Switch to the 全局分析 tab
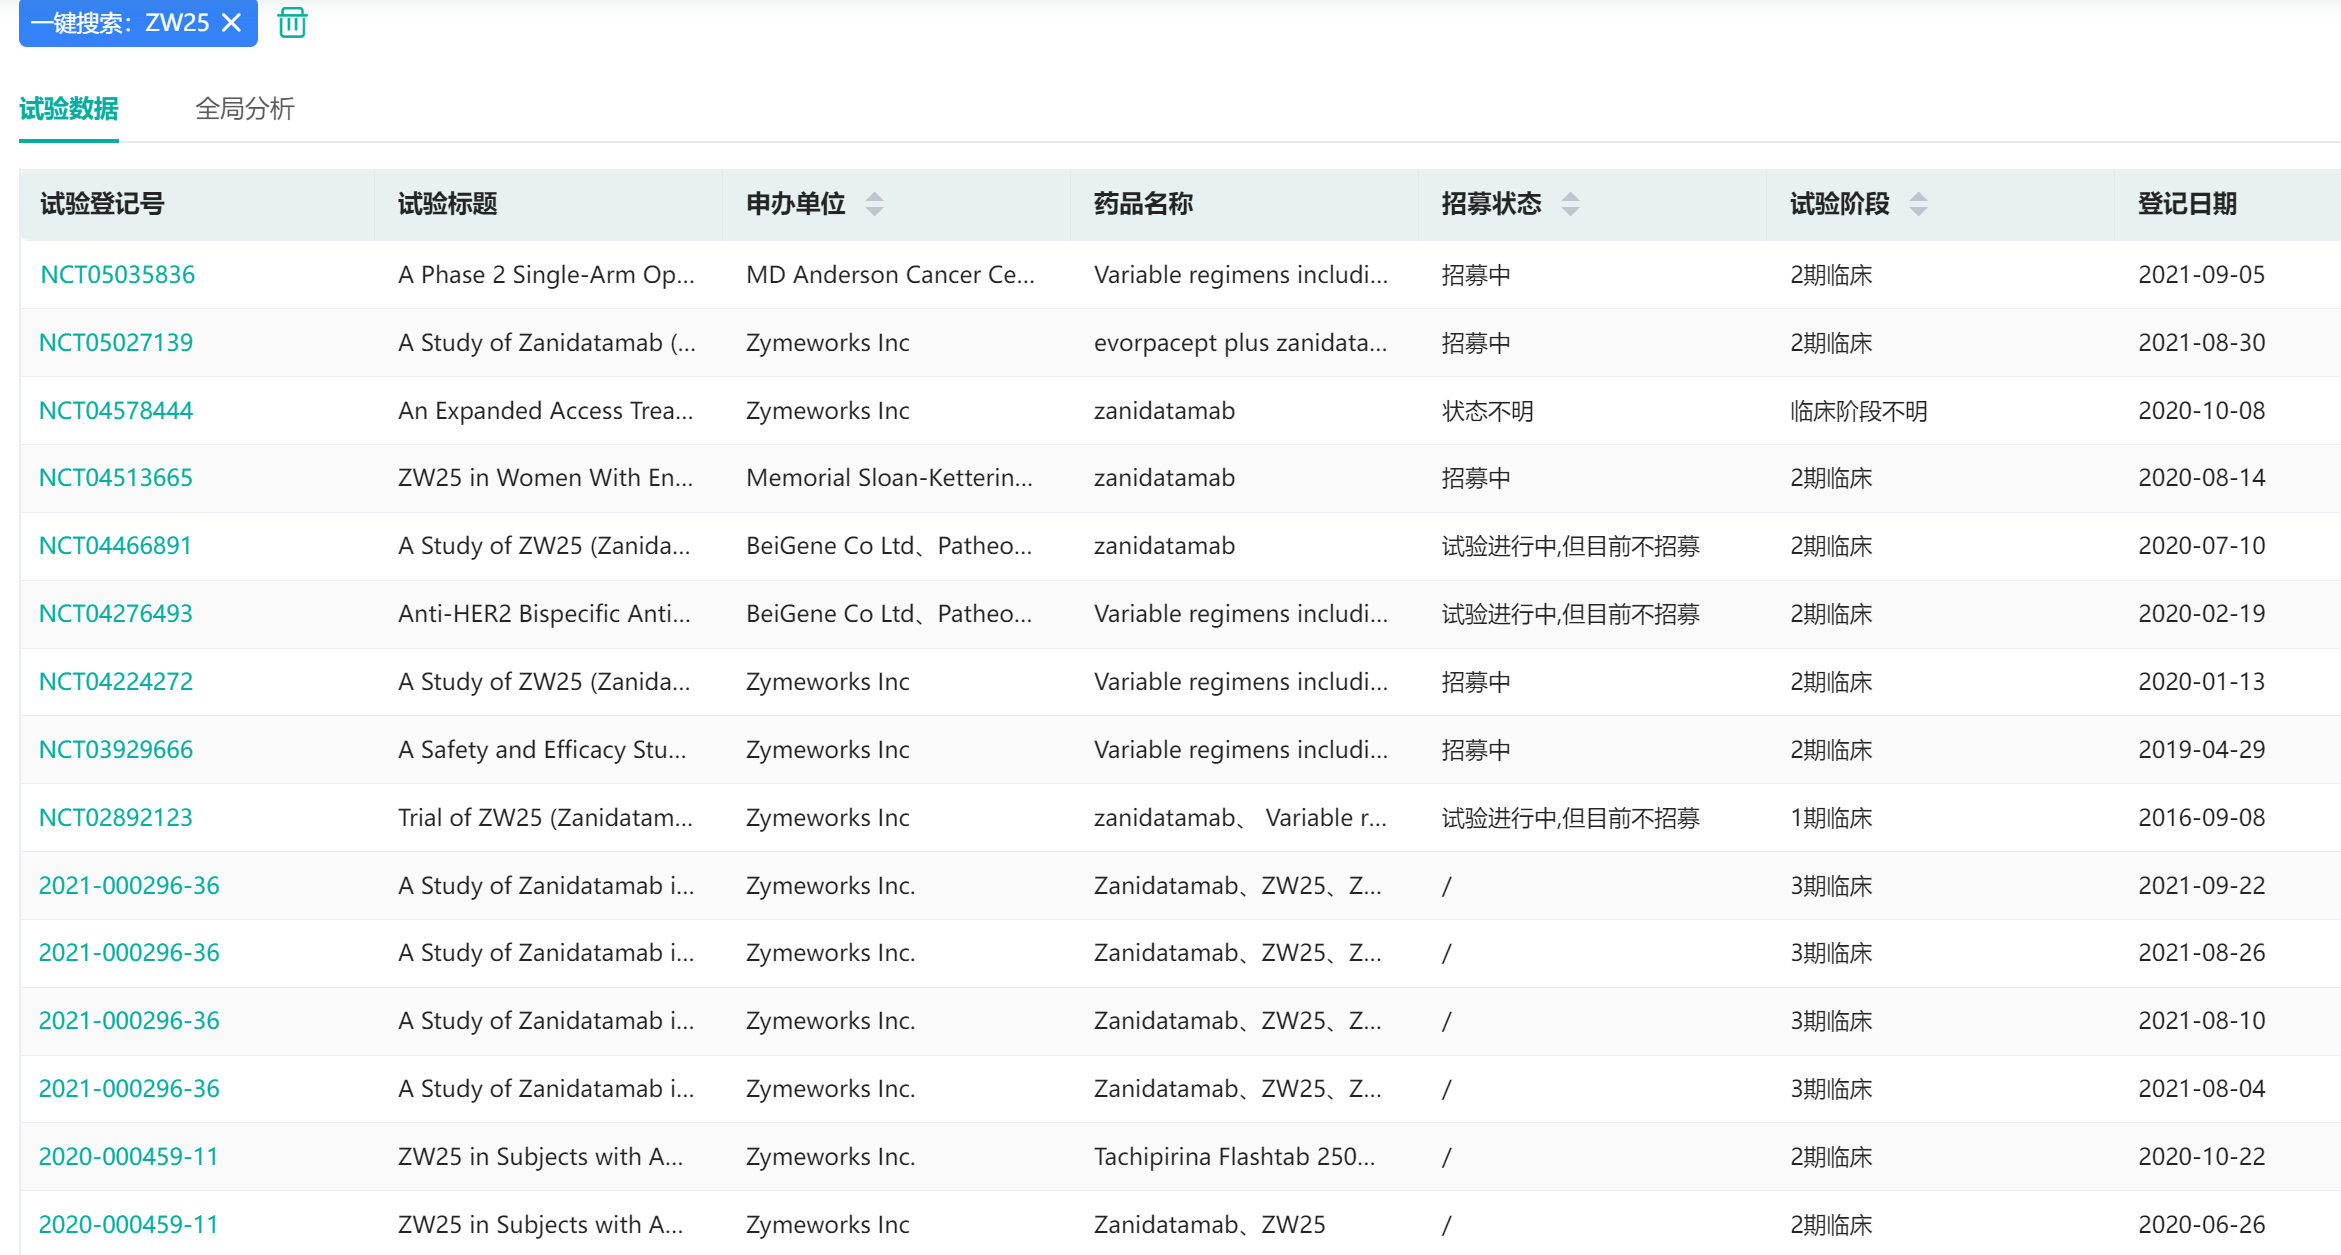 pos(244,108)
